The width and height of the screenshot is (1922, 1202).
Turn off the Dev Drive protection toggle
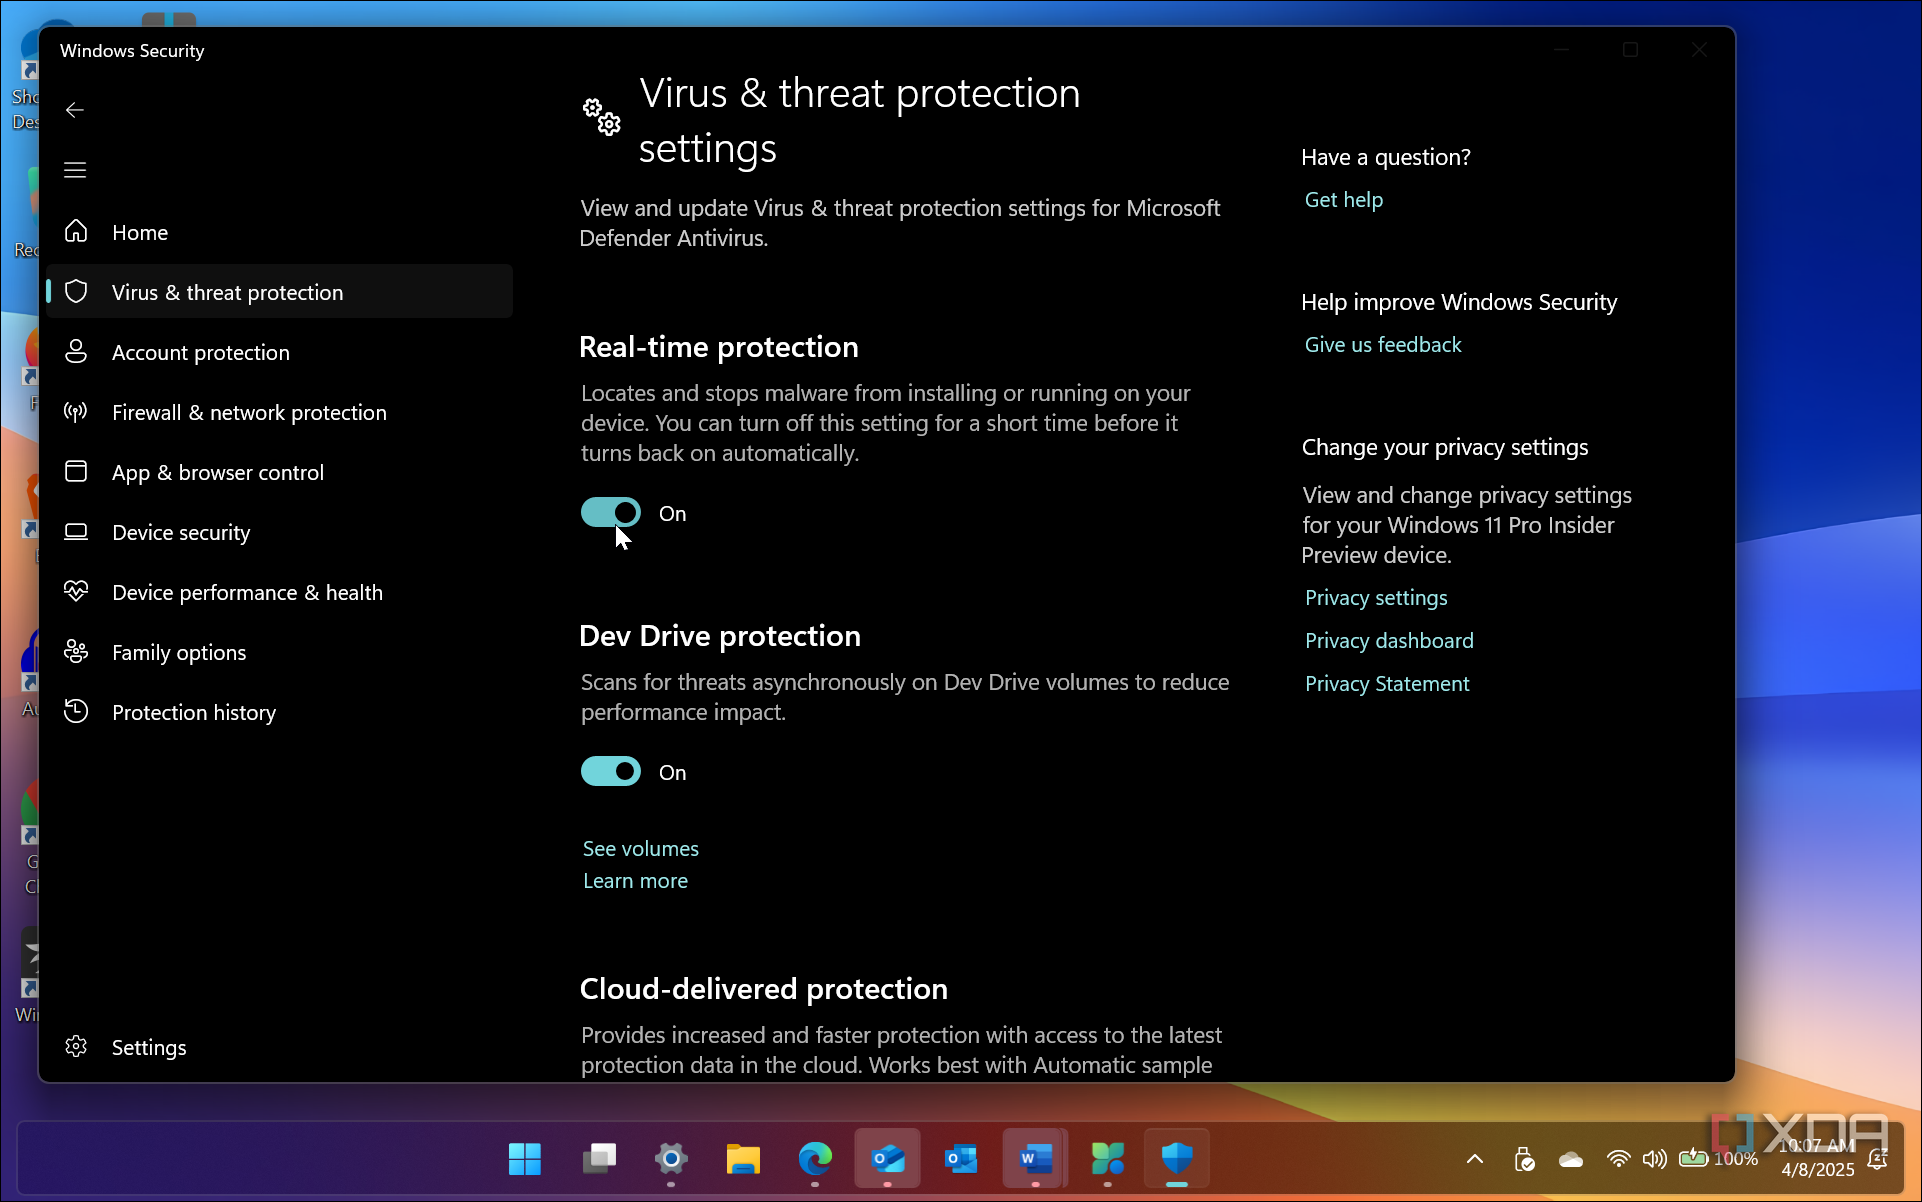[611, 772]
